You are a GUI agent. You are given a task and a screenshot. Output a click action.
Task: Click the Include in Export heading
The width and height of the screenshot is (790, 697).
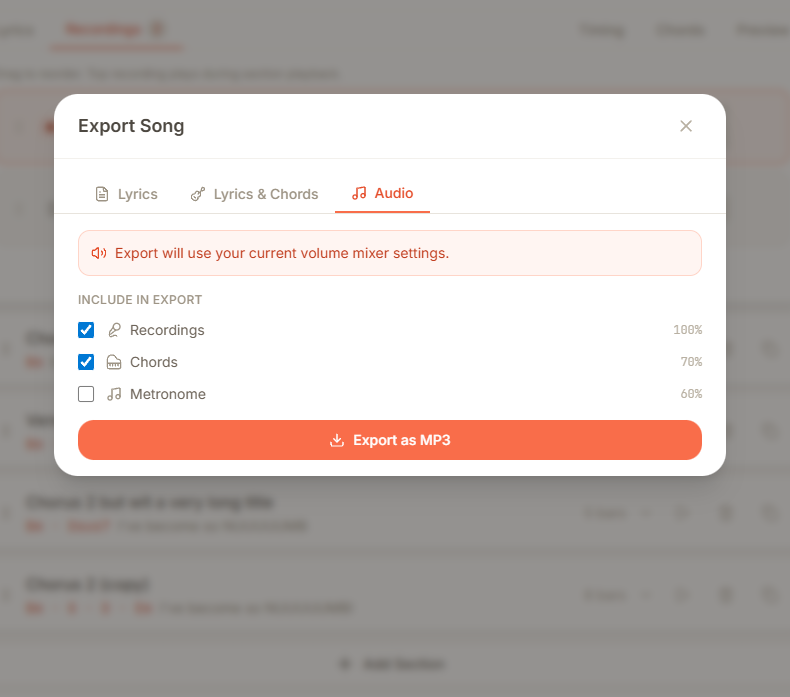click(x=140, y=299)
